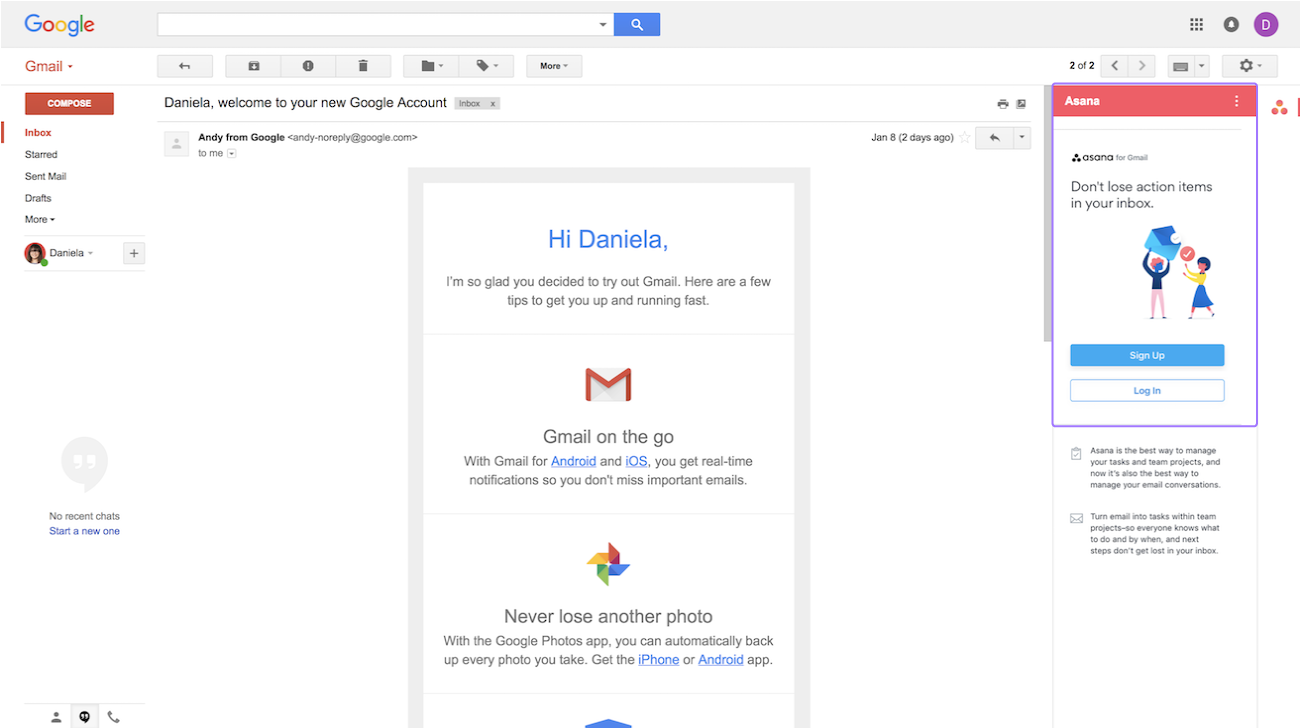This screenshot has height=728, width=1300.
Task: Switch to the Hangouts conversations tab
Action: (x=84, y=717)
